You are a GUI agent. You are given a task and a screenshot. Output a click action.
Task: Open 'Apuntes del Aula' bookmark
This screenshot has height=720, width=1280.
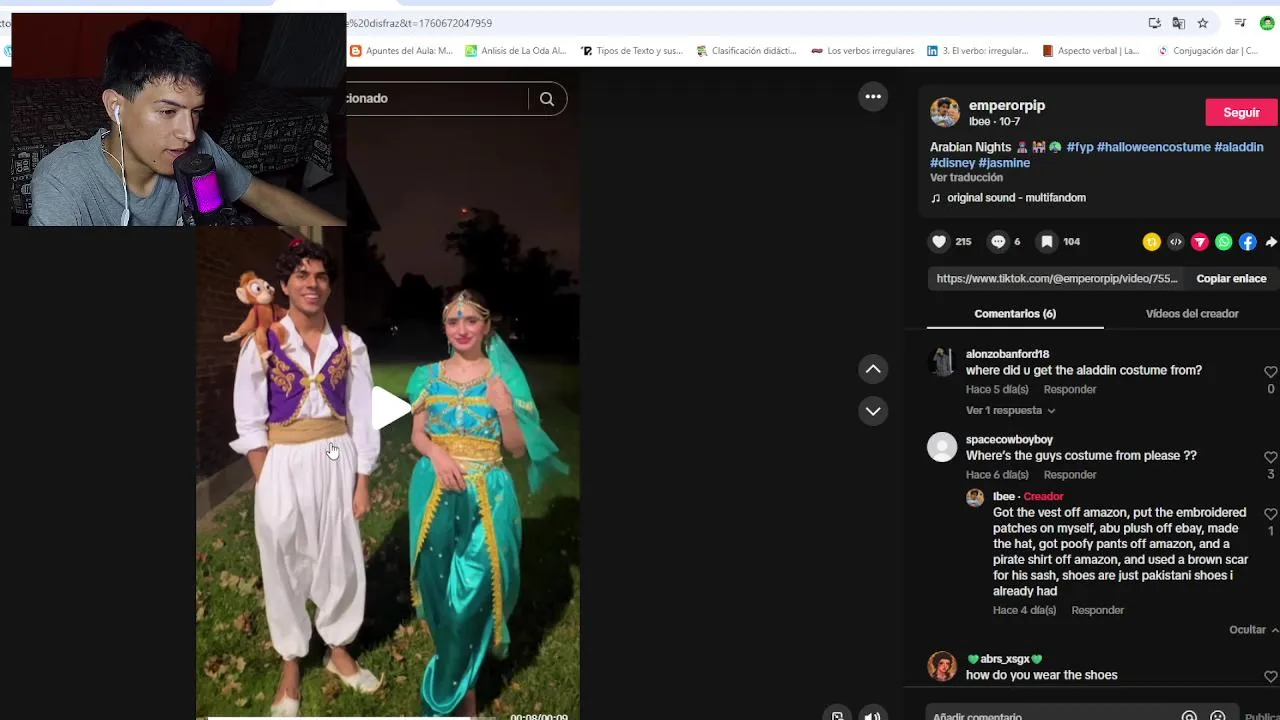tap(401, 51)
